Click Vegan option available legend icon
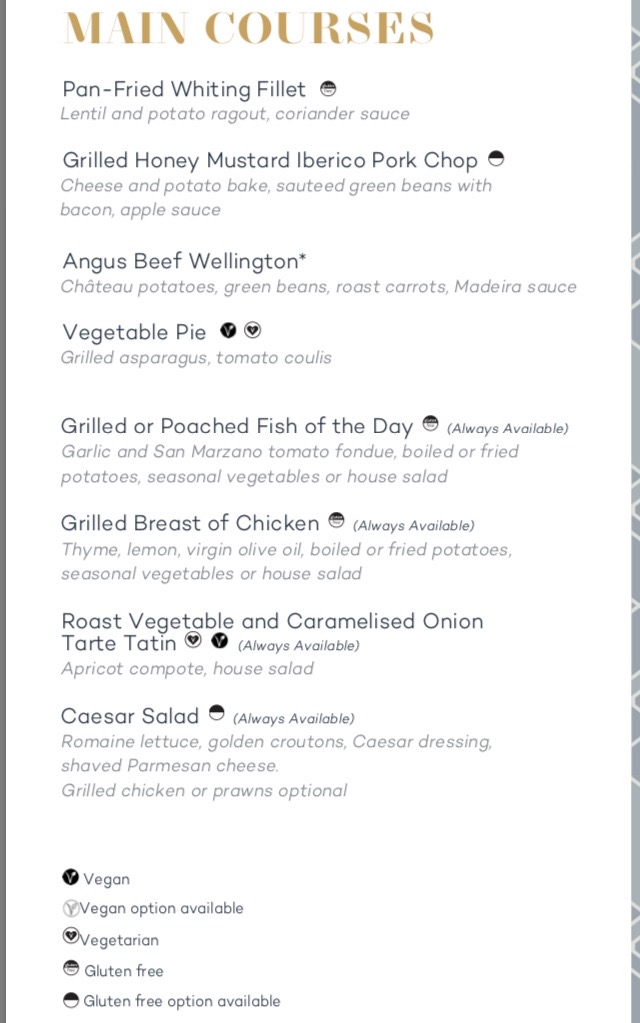The height and width of the screenshot is (1023, 640). pyautogui.click(x=70, y=908)
